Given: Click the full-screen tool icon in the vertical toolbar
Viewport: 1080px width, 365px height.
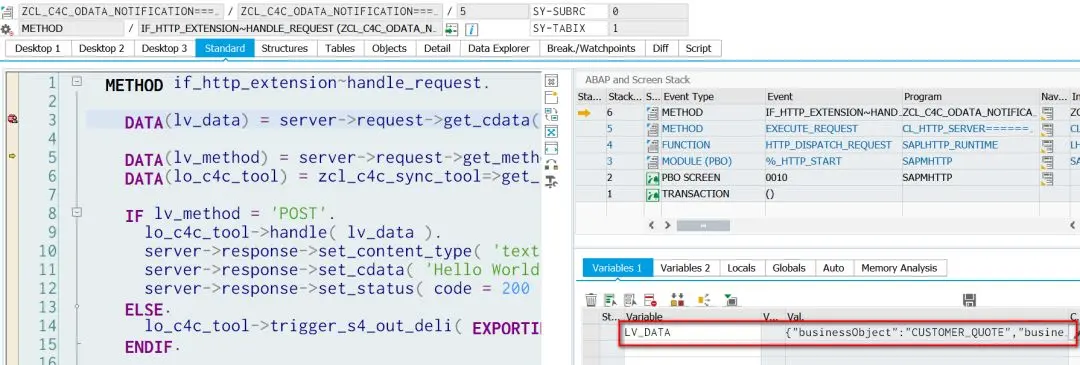Looking at the screenshot, I should coord(551,147).
